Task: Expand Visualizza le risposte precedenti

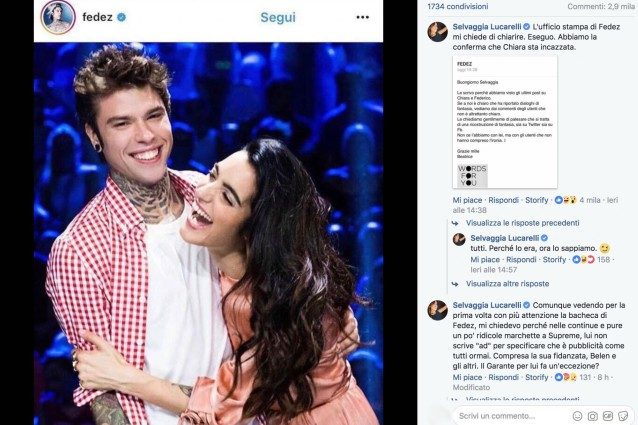Action: 522,223
